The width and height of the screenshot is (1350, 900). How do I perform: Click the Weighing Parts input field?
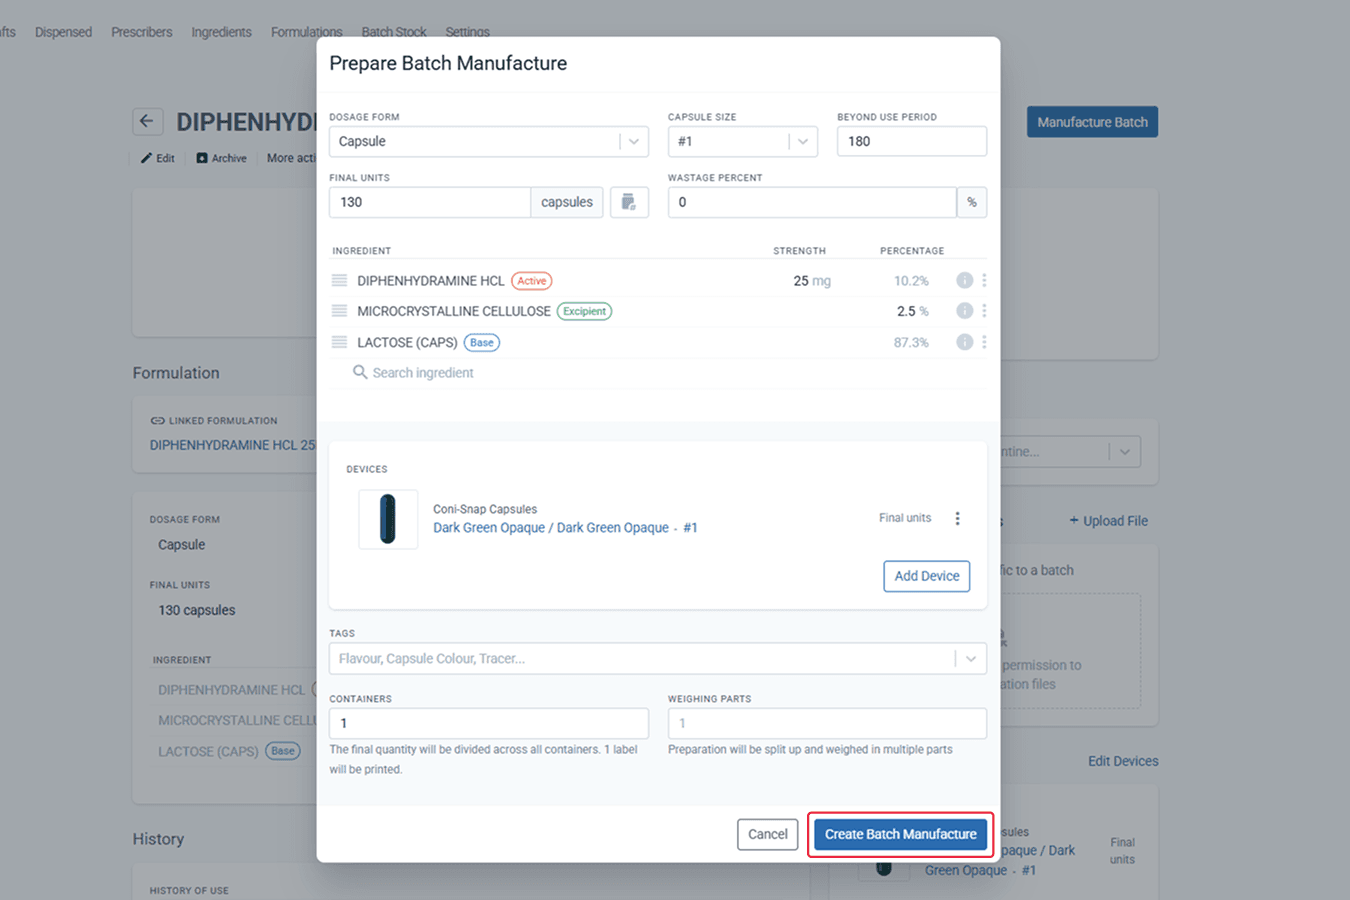[827, 723]
